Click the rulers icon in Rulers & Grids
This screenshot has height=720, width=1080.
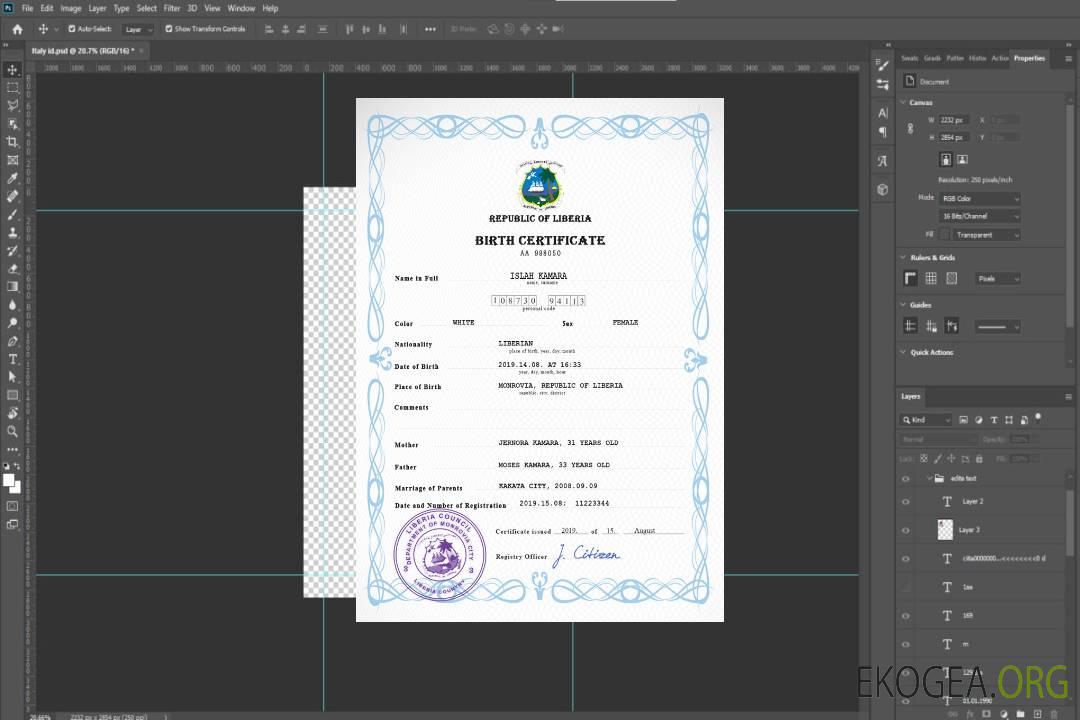tap(911, 278)
